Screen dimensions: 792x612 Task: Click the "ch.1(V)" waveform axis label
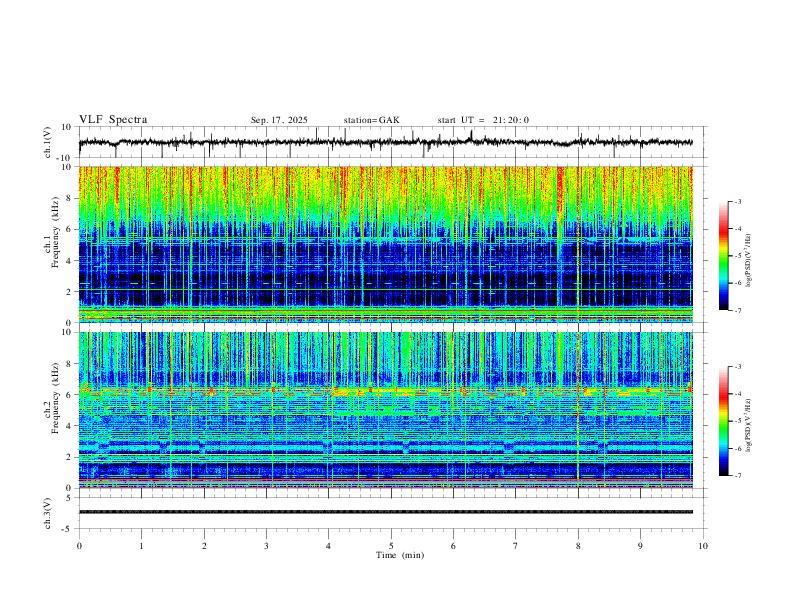(48, 141)
